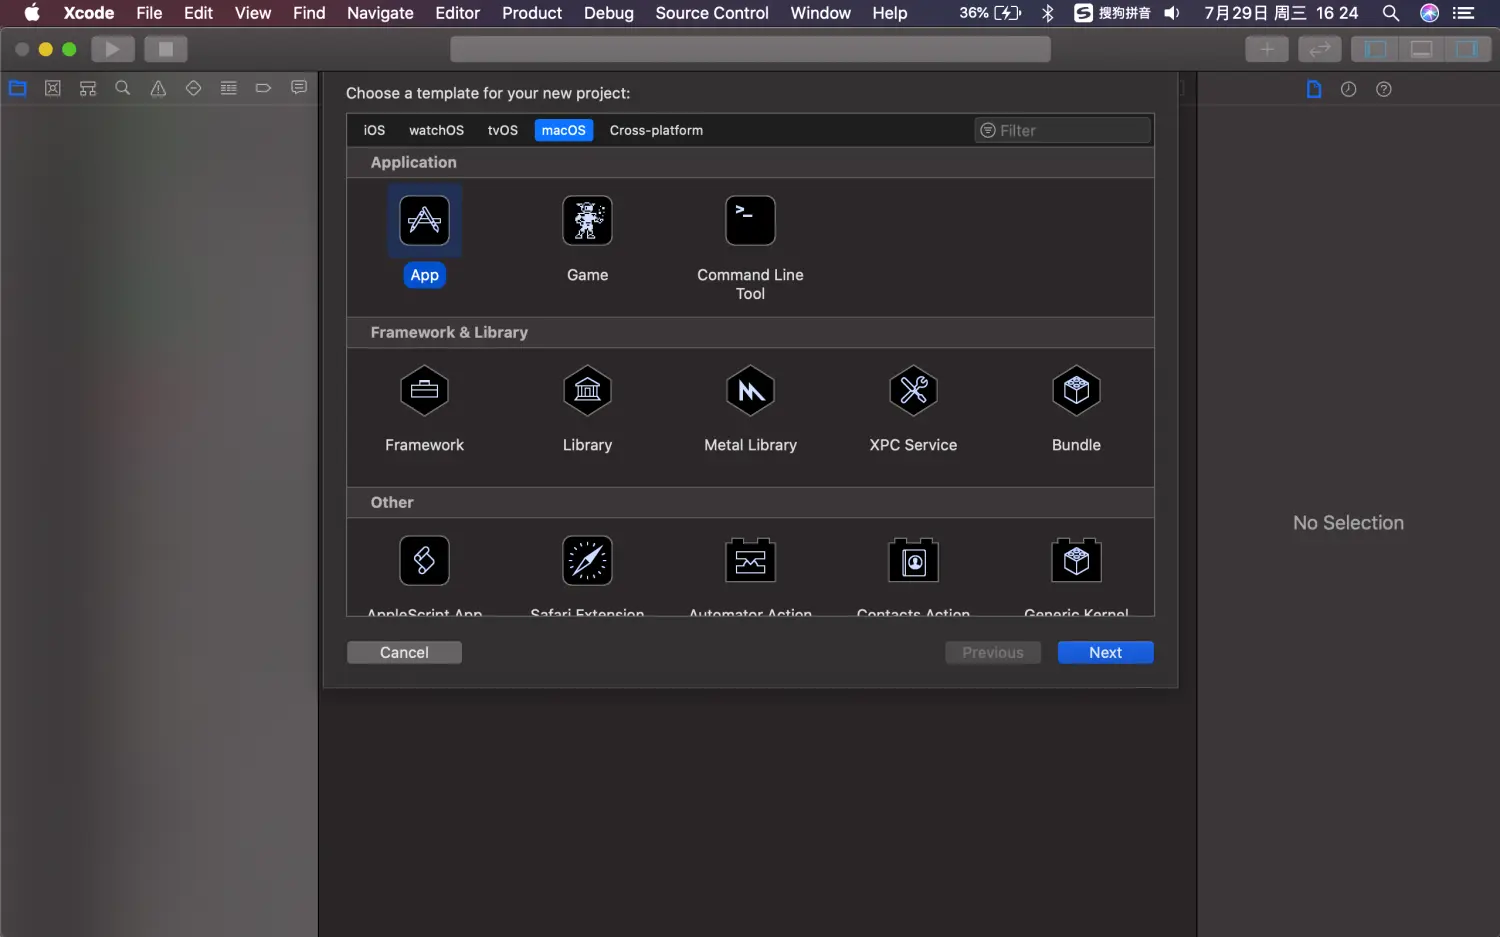This screenshot has height=937, width=1500.
Task: Click the Stop button in toolbar
Action: pos(166,49)
